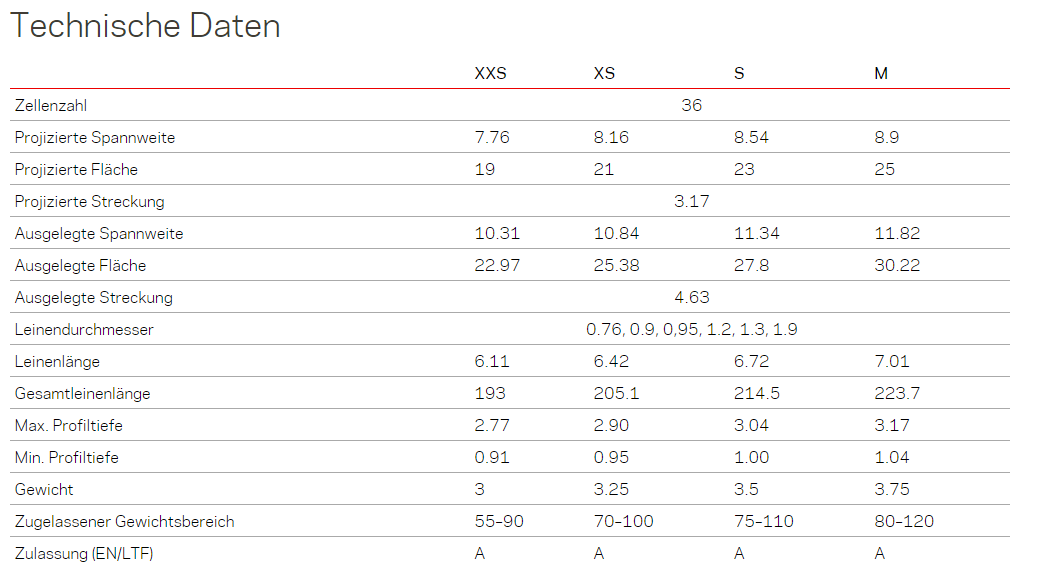This screenshot has width=1041, height=578.
Task: Select the Ausgelegte Streckung value 4.63
Action: tap(691, 297)
